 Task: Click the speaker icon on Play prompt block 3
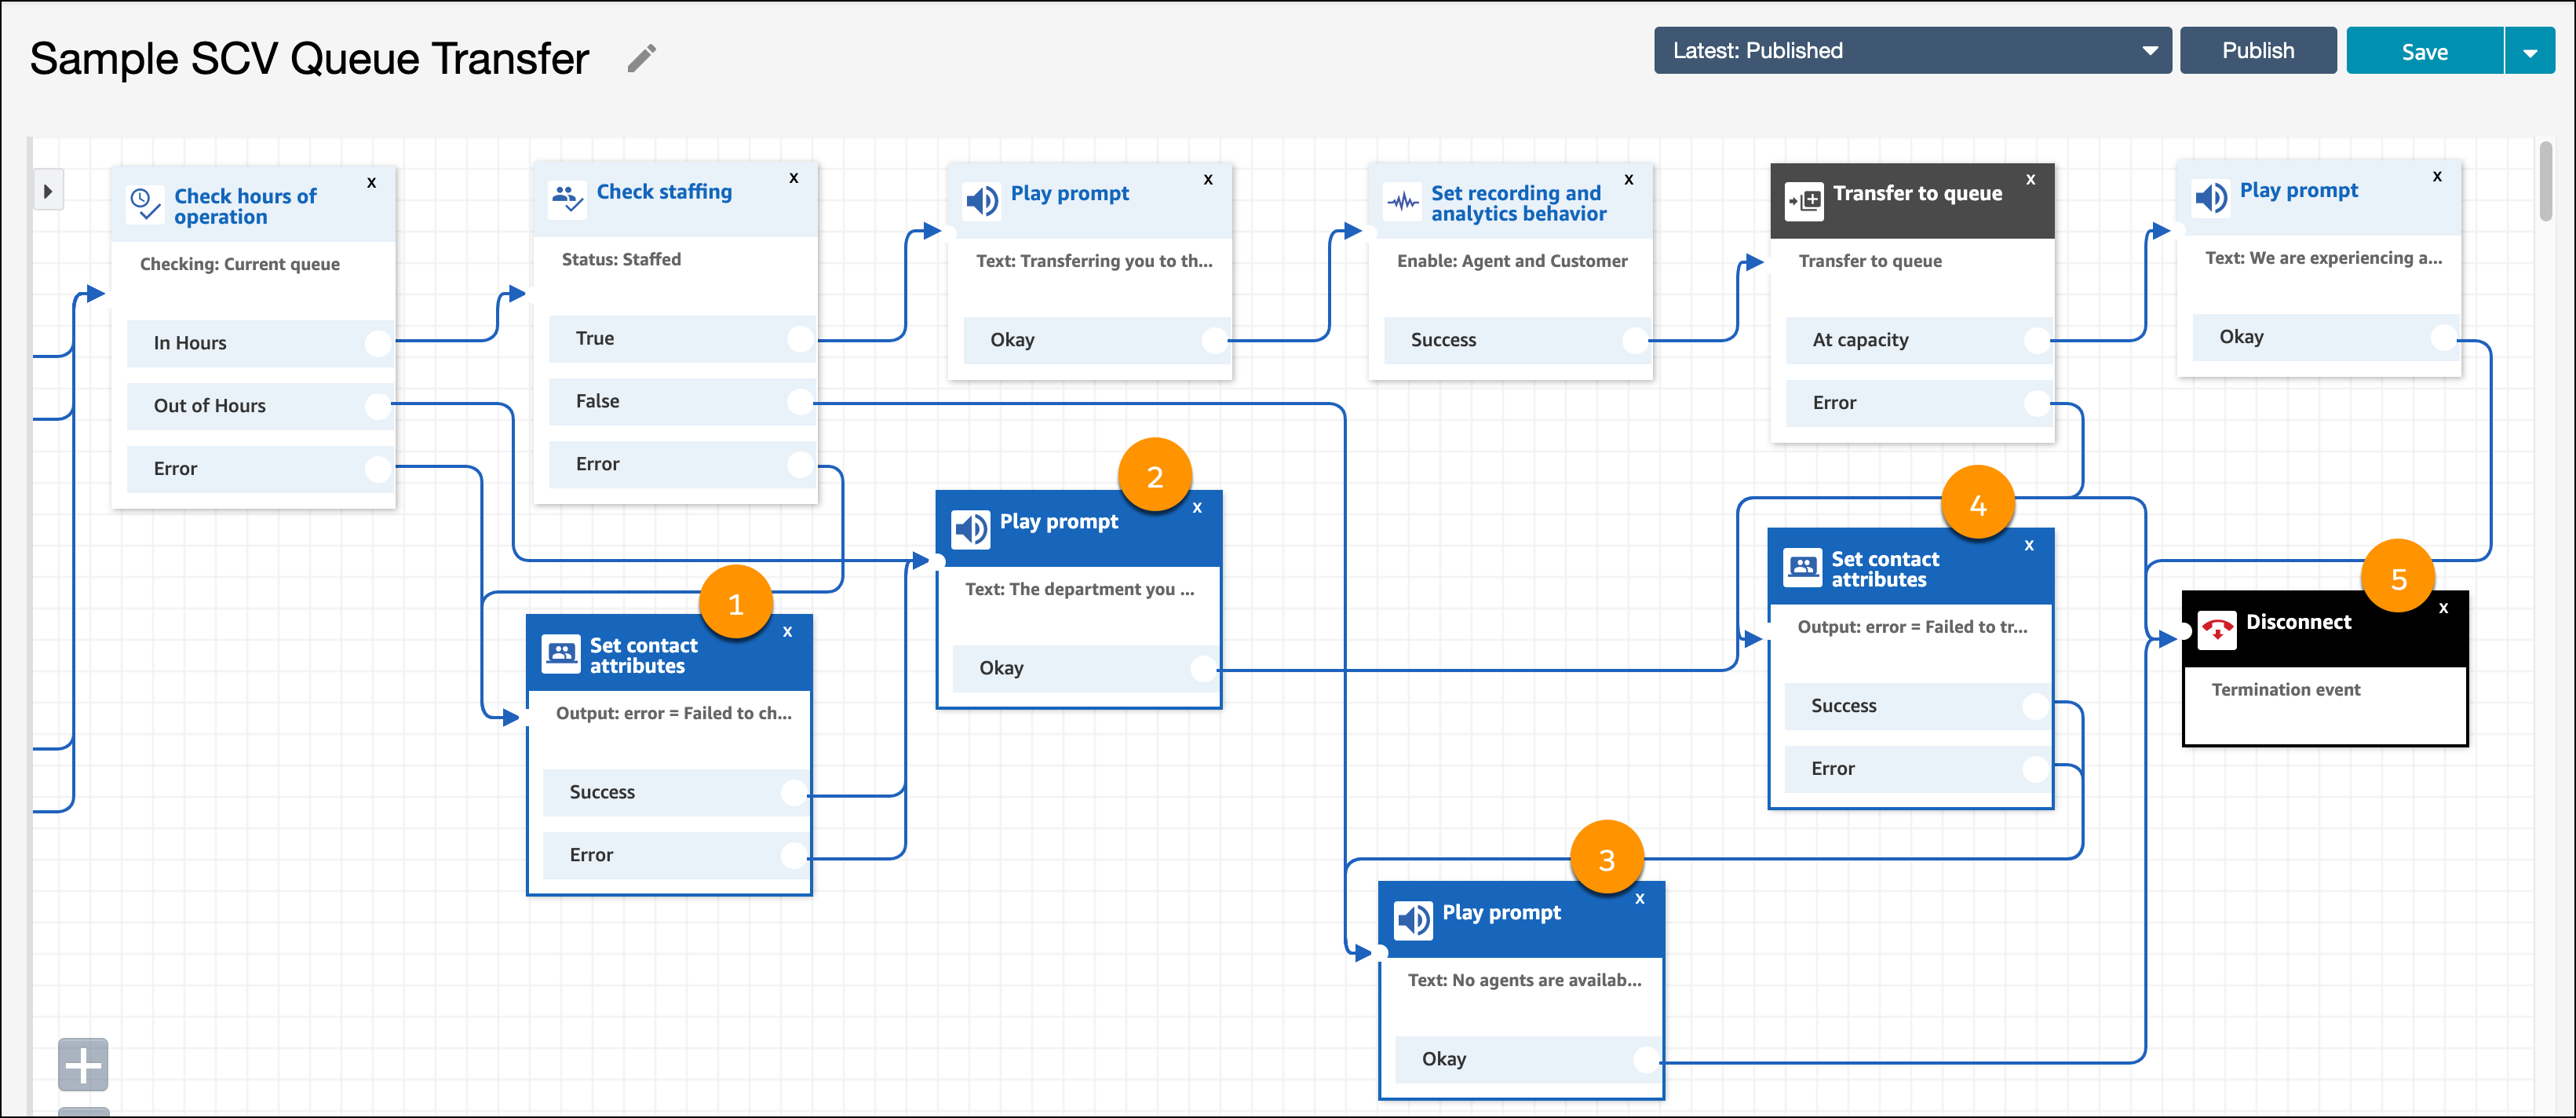(x=1413, y=920)
